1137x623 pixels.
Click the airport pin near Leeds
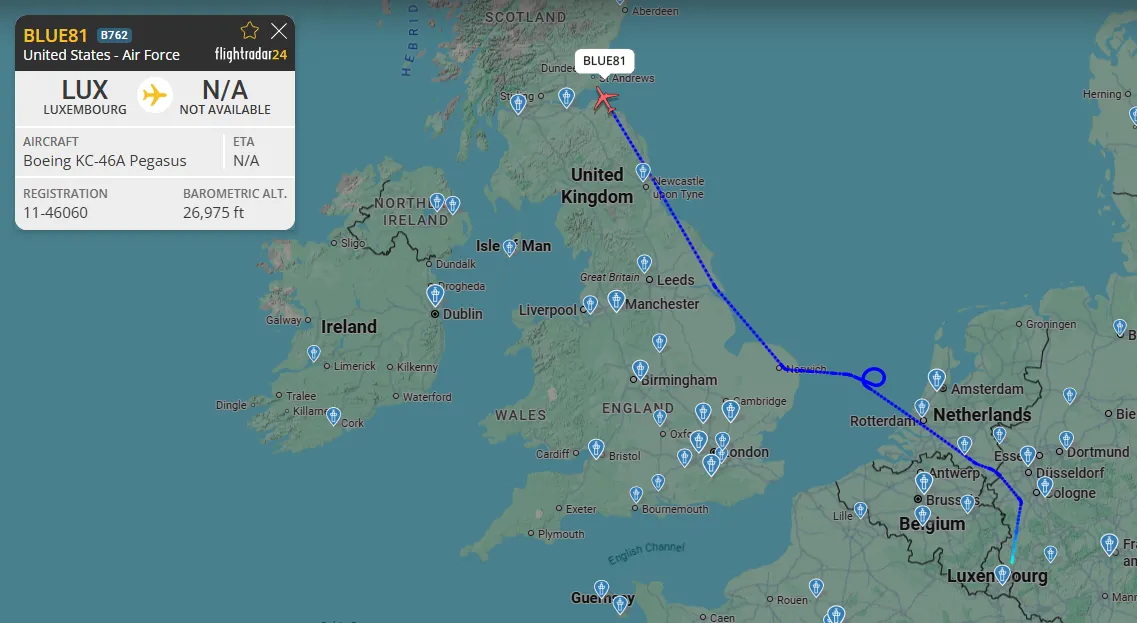tap(644, 264)
